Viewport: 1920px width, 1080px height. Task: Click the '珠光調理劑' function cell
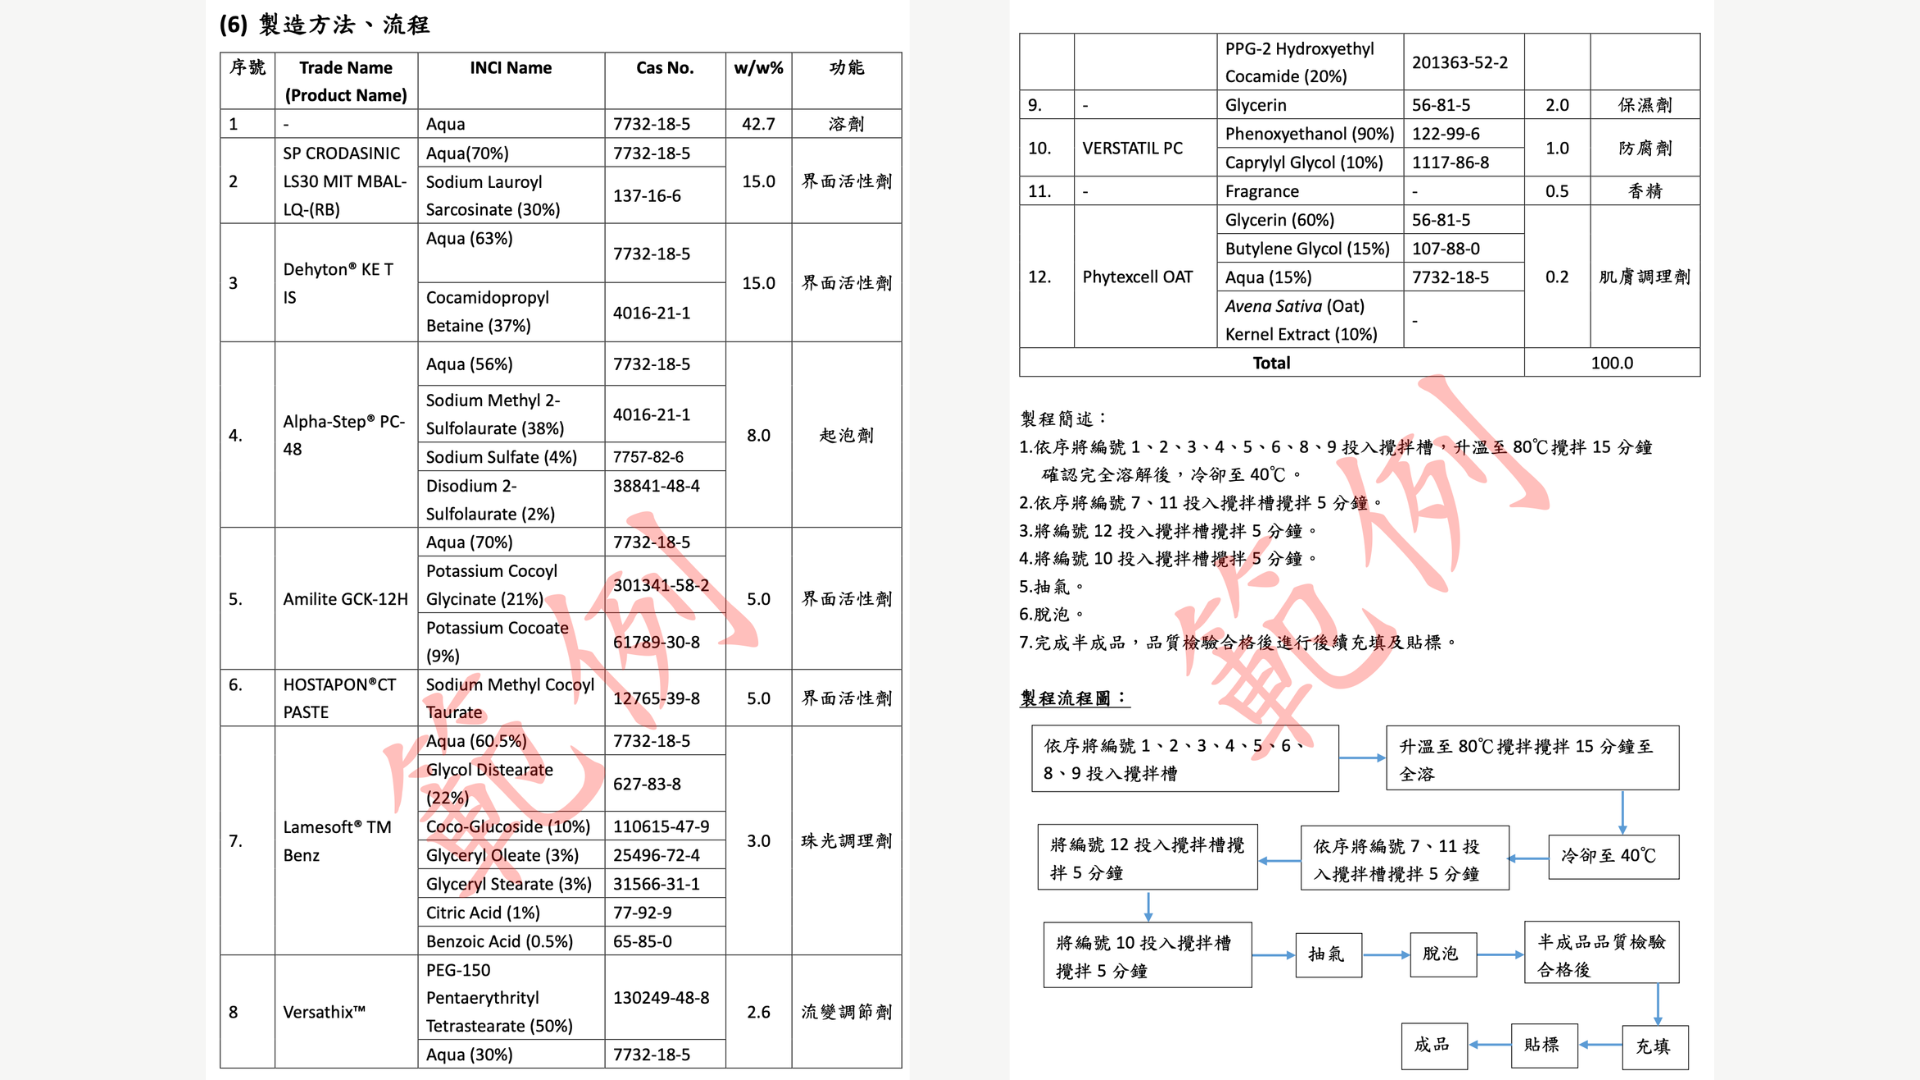point(846,841)
